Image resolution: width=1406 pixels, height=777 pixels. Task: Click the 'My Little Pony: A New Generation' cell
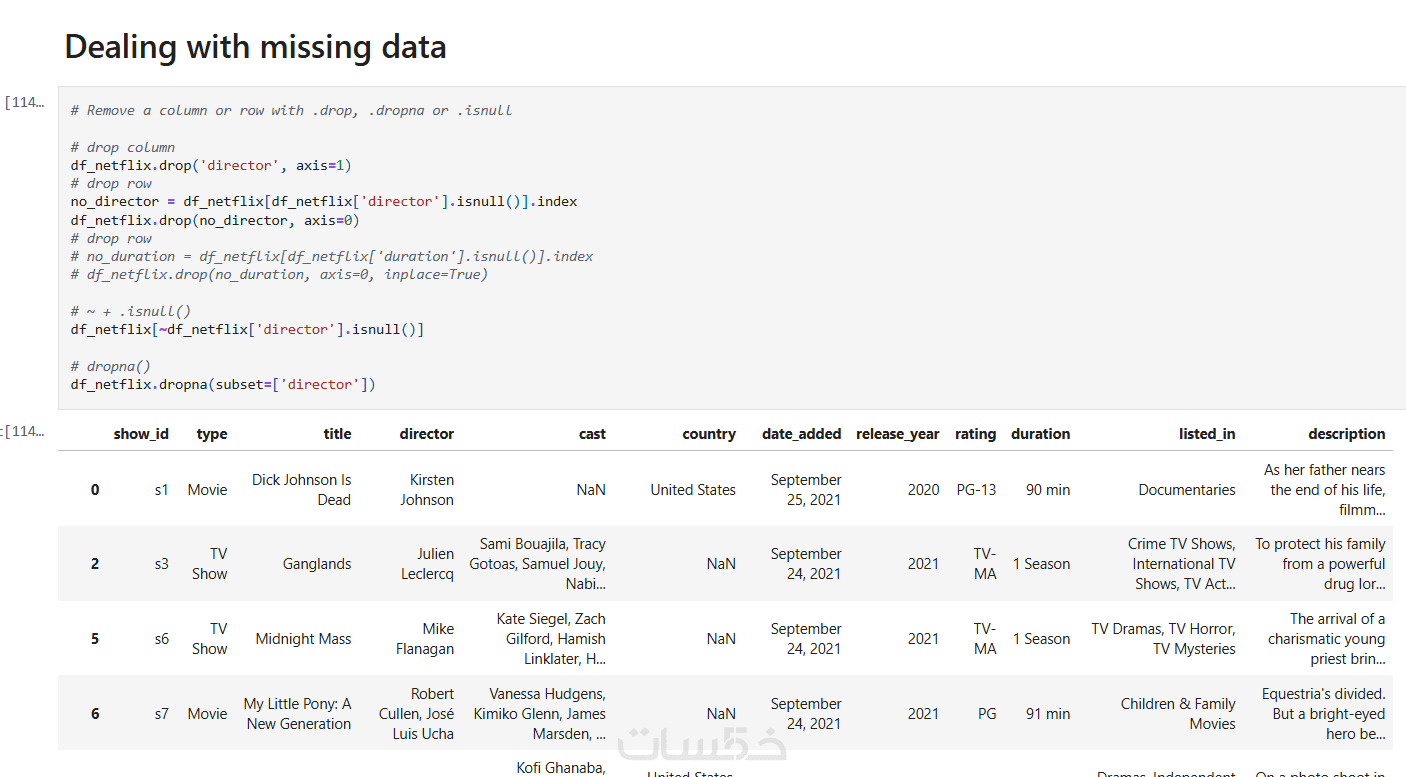click(x=298, y=714)
